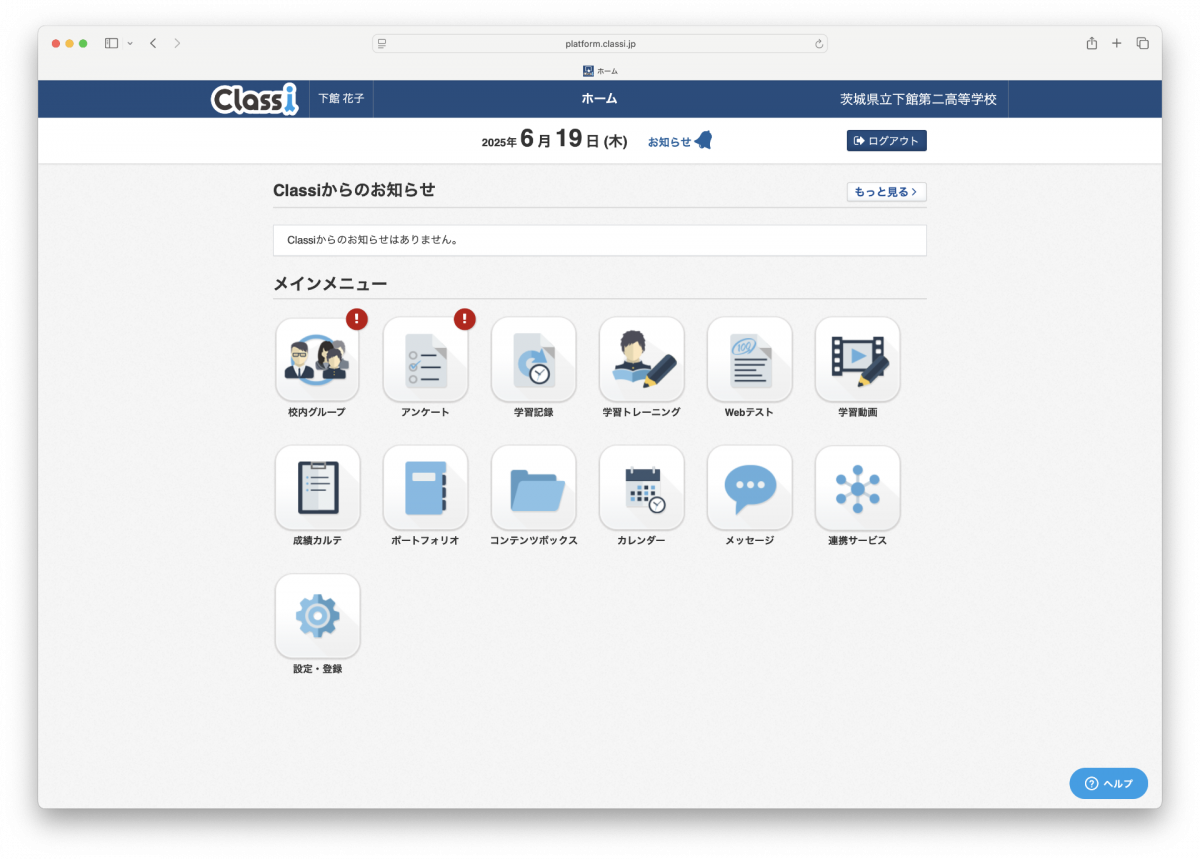Screen dimensions: 1200x859
Task: Open the メッセージ speech bubble icon
Action: click(749, 488)
